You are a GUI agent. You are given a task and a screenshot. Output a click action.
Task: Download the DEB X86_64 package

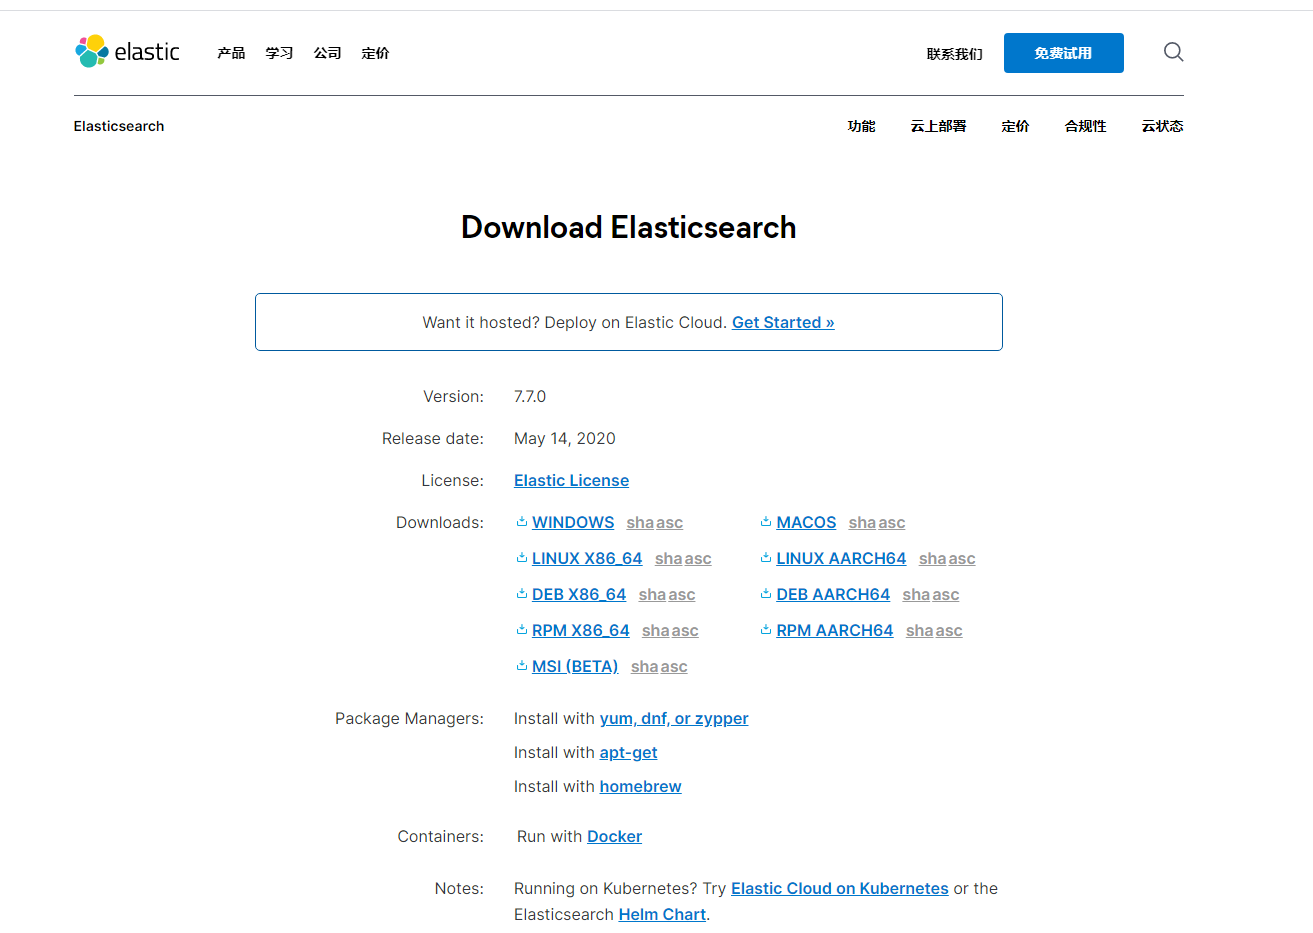(579, 594)
